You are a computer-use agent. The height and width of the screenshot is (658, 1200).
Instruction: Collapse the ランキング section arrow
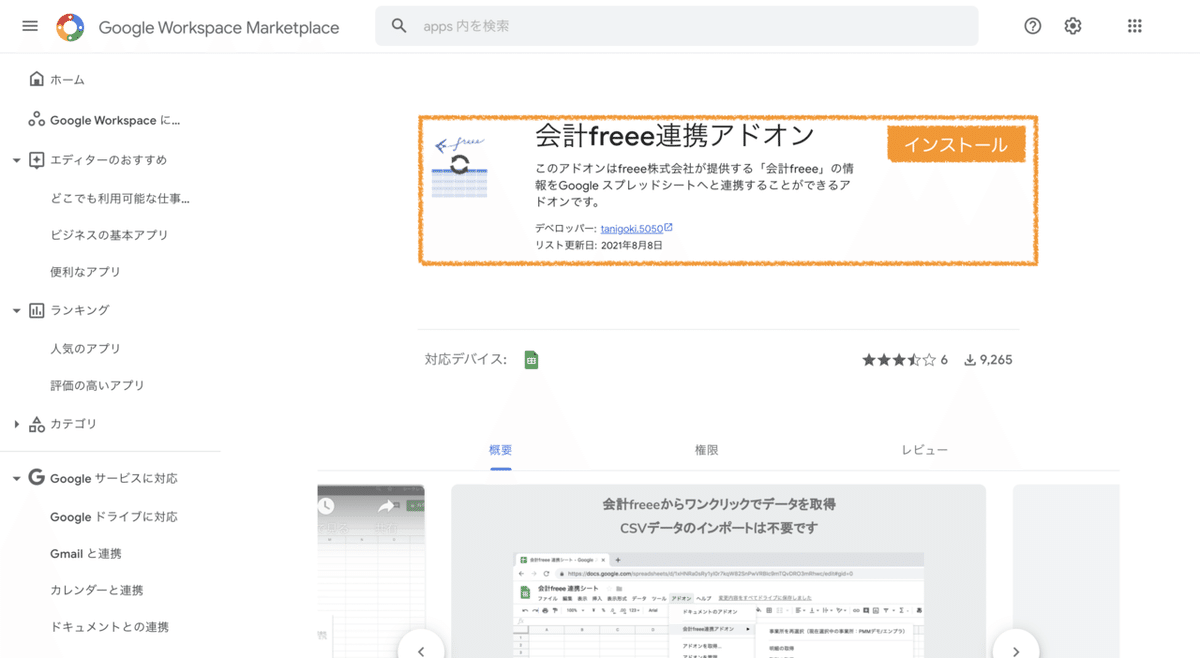click(x=16, y=311)
